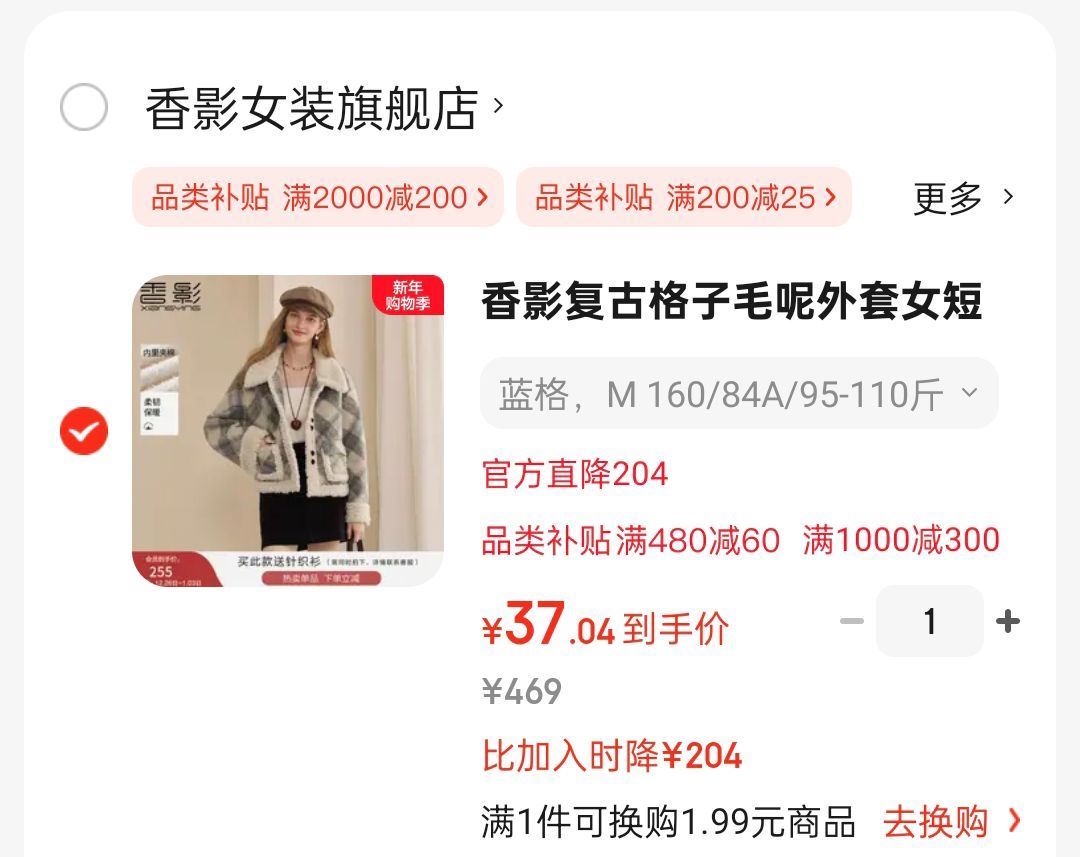The width and height of the screenshot is (1080, 857).
Task: Increase item quantity with plus icon
Action: point(1008,621)
